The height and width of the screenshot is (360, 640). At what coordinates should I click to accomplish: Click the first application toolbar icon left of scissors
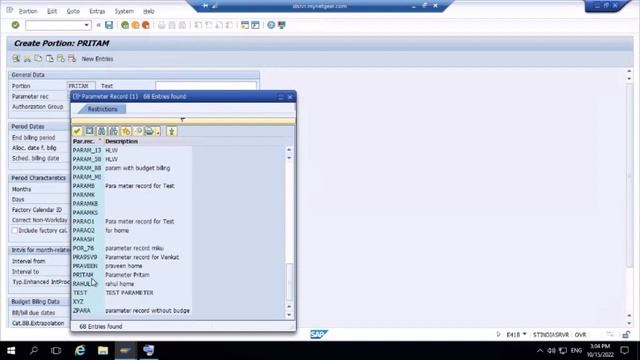[16, 59]
